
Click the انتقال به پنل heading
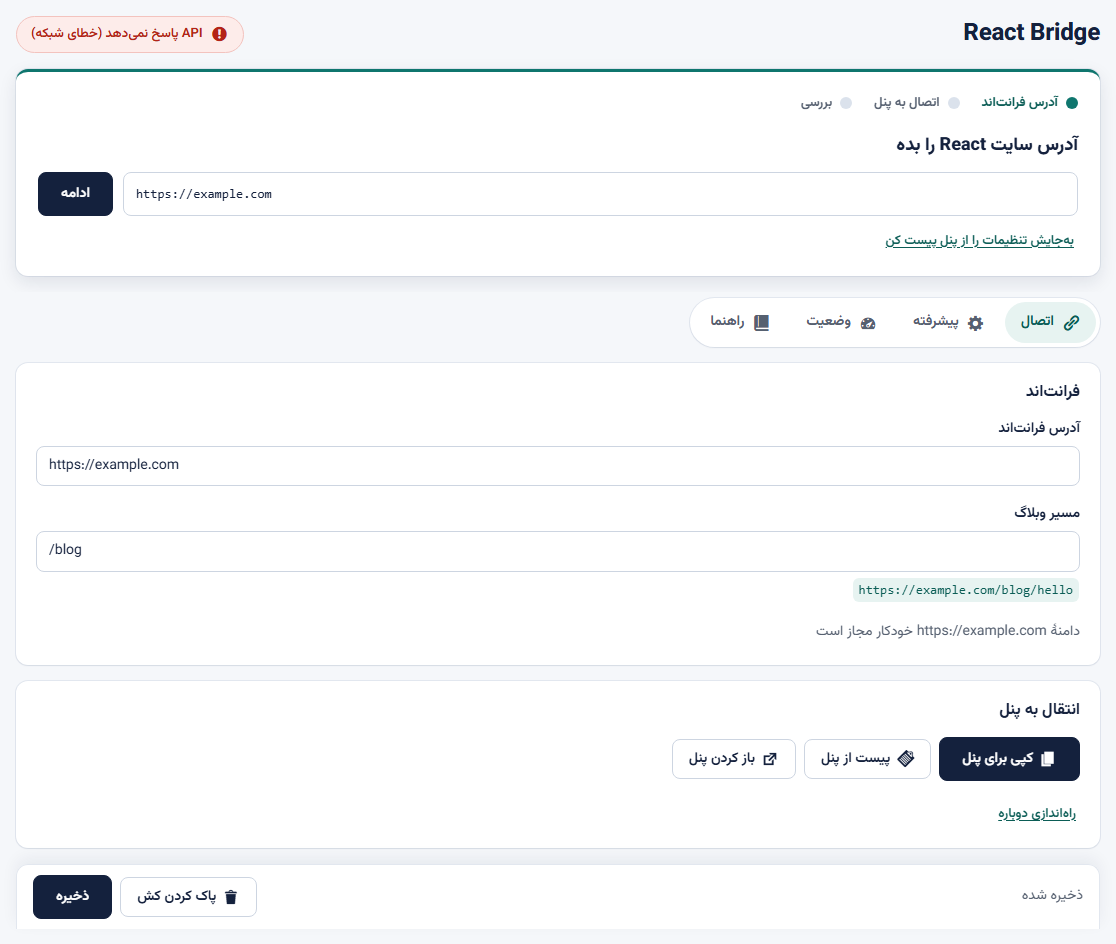[x=1039, y=709]
